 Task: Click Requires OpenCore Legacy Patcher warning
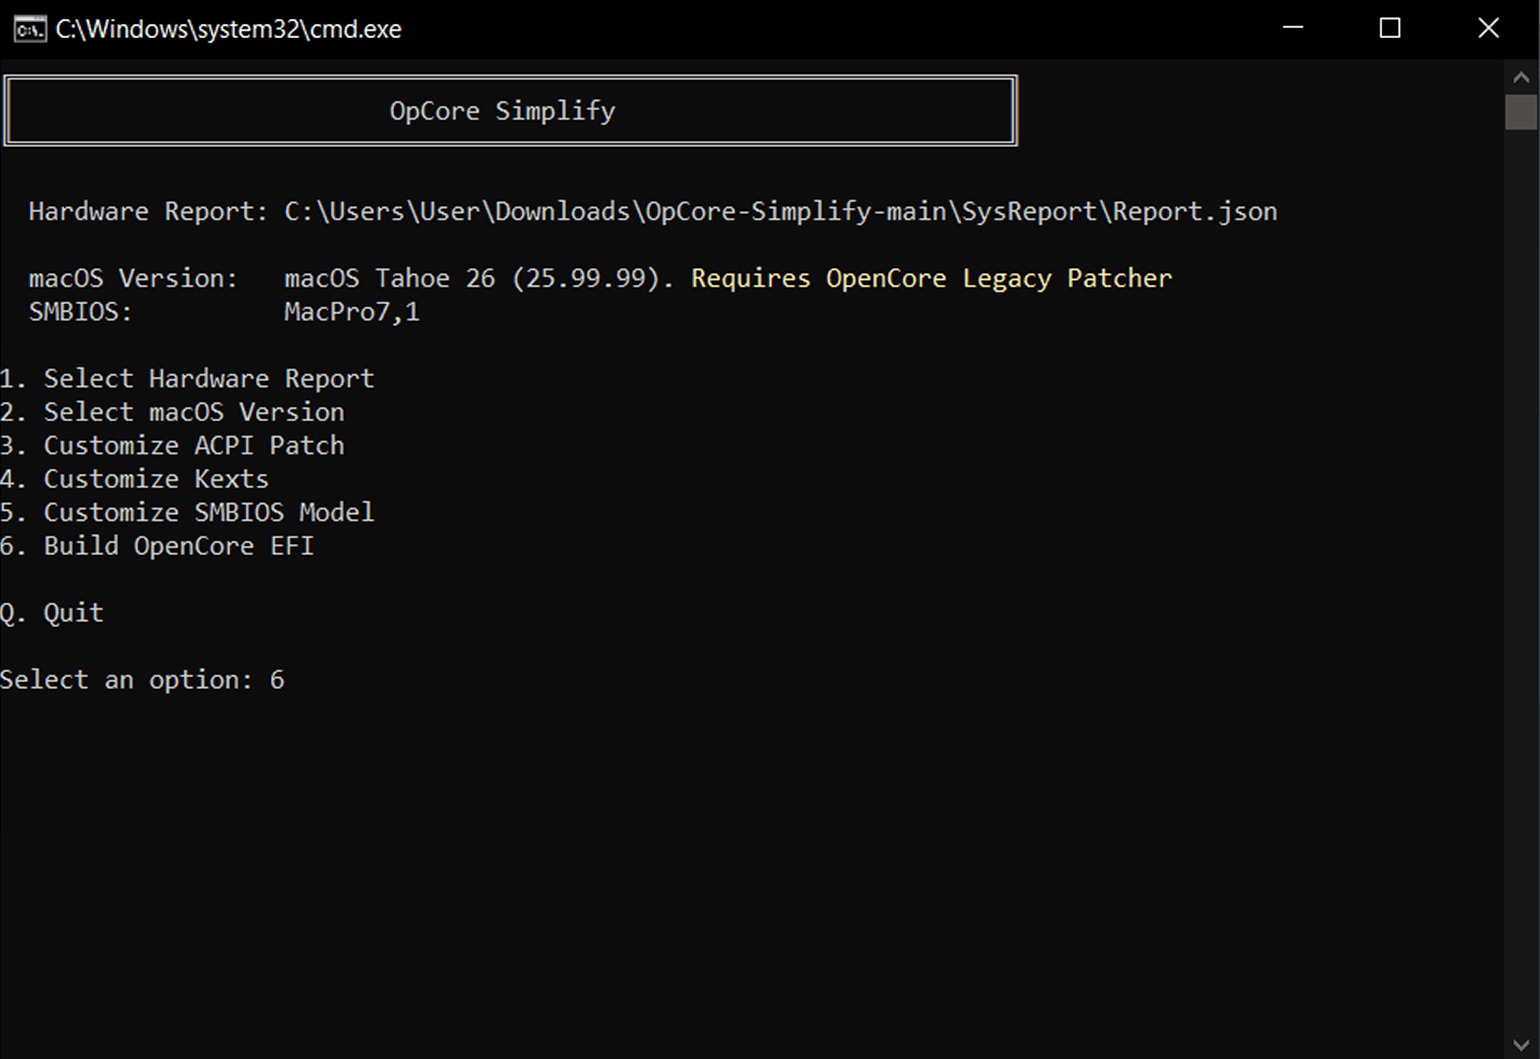[931, 278]
